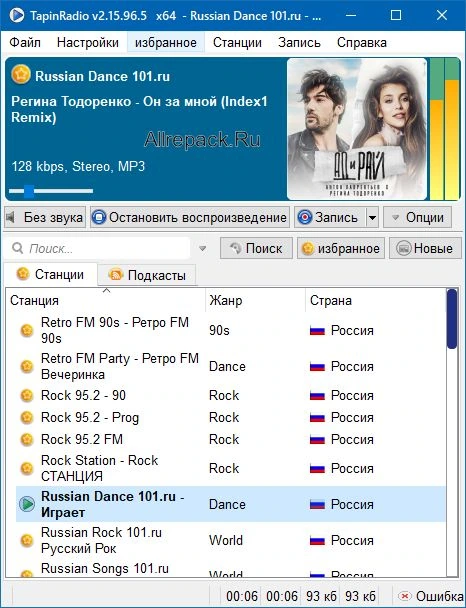Start recording with Запись button

330,217
